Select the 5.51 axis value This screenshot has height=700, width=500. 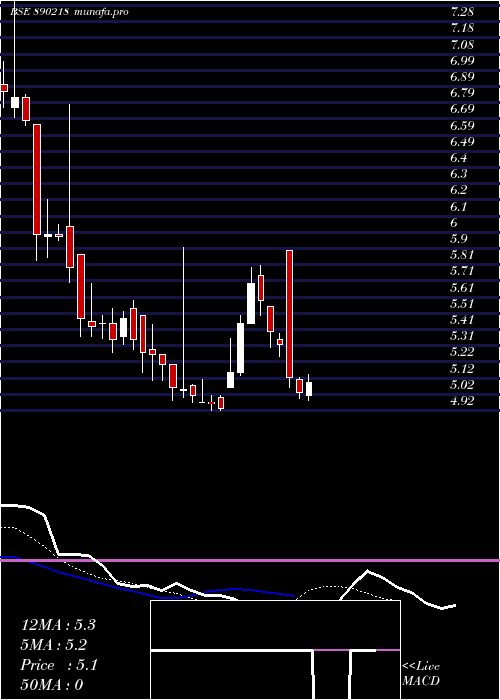462,304
